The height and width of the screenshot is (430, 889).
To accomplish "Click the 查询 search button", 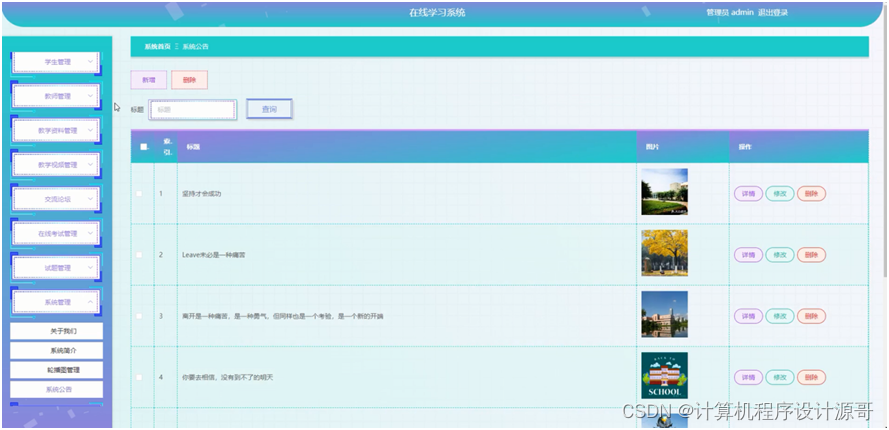I will [269, 109].
